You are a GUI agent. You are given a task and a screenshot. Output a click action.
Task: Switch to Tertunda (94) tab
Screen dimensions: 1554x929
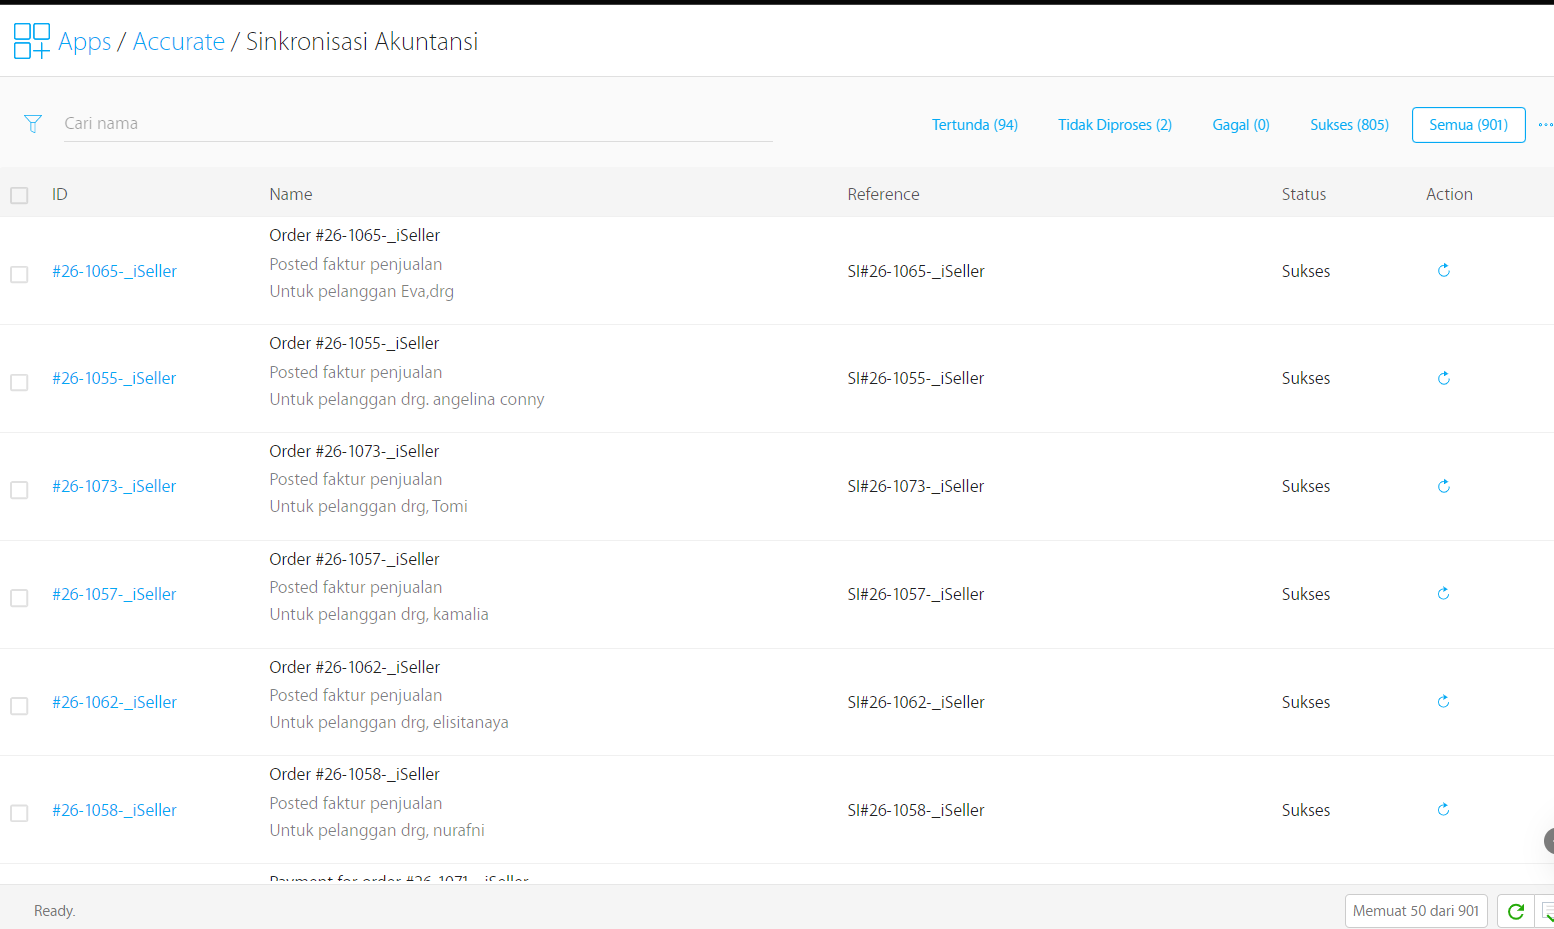974,125
